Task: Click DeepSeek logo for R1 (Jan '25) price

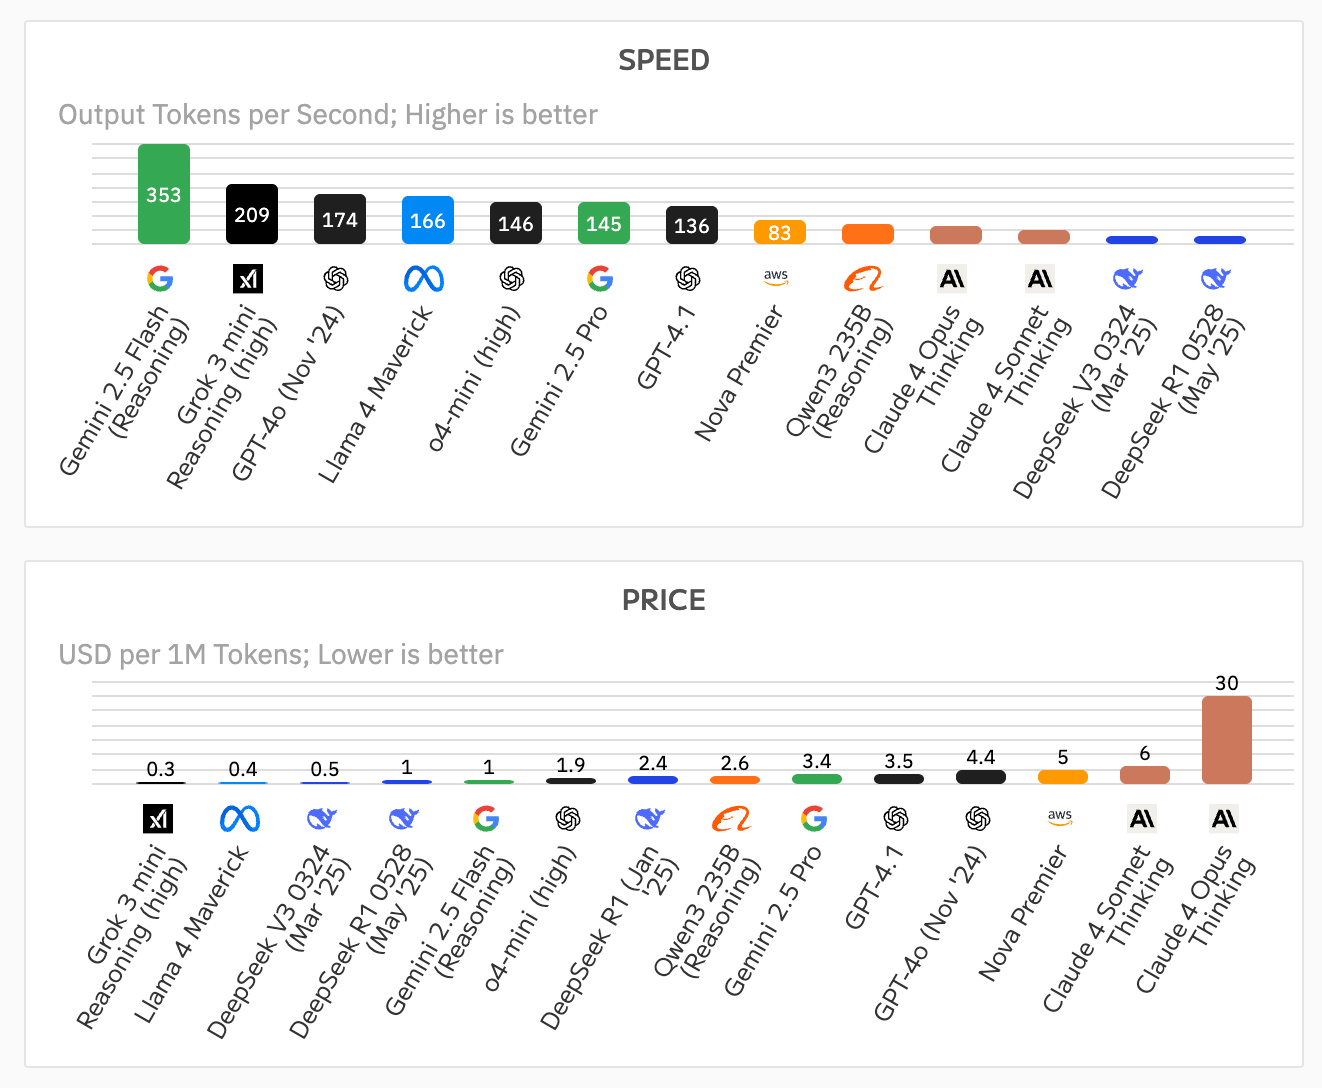Action: 650,819
